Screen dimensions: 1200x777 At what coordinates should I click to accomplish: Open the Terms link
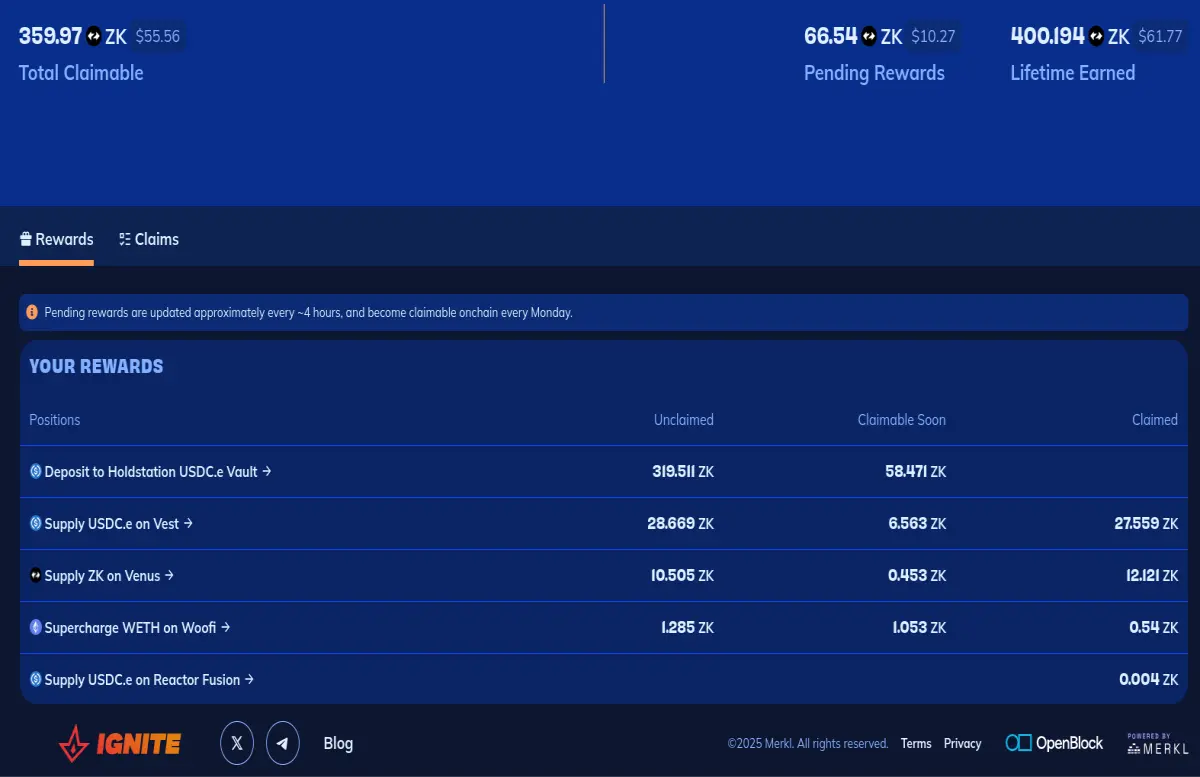pyautogui.click(x=916, y=743)
